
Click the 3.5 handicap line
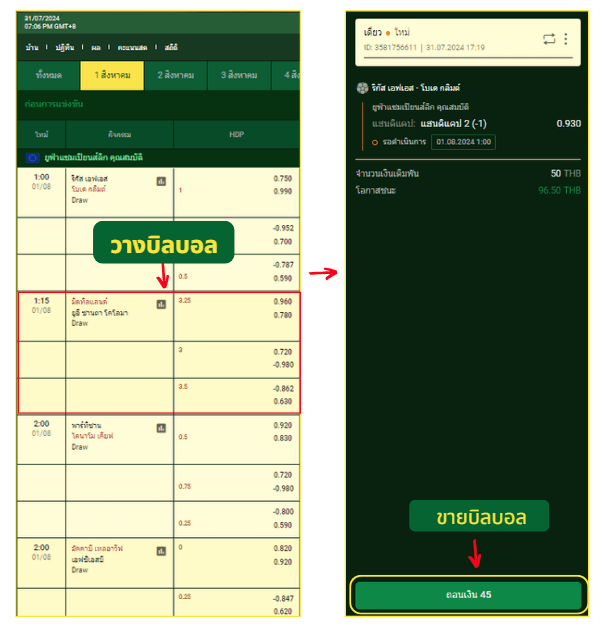[x=183, y=387]
